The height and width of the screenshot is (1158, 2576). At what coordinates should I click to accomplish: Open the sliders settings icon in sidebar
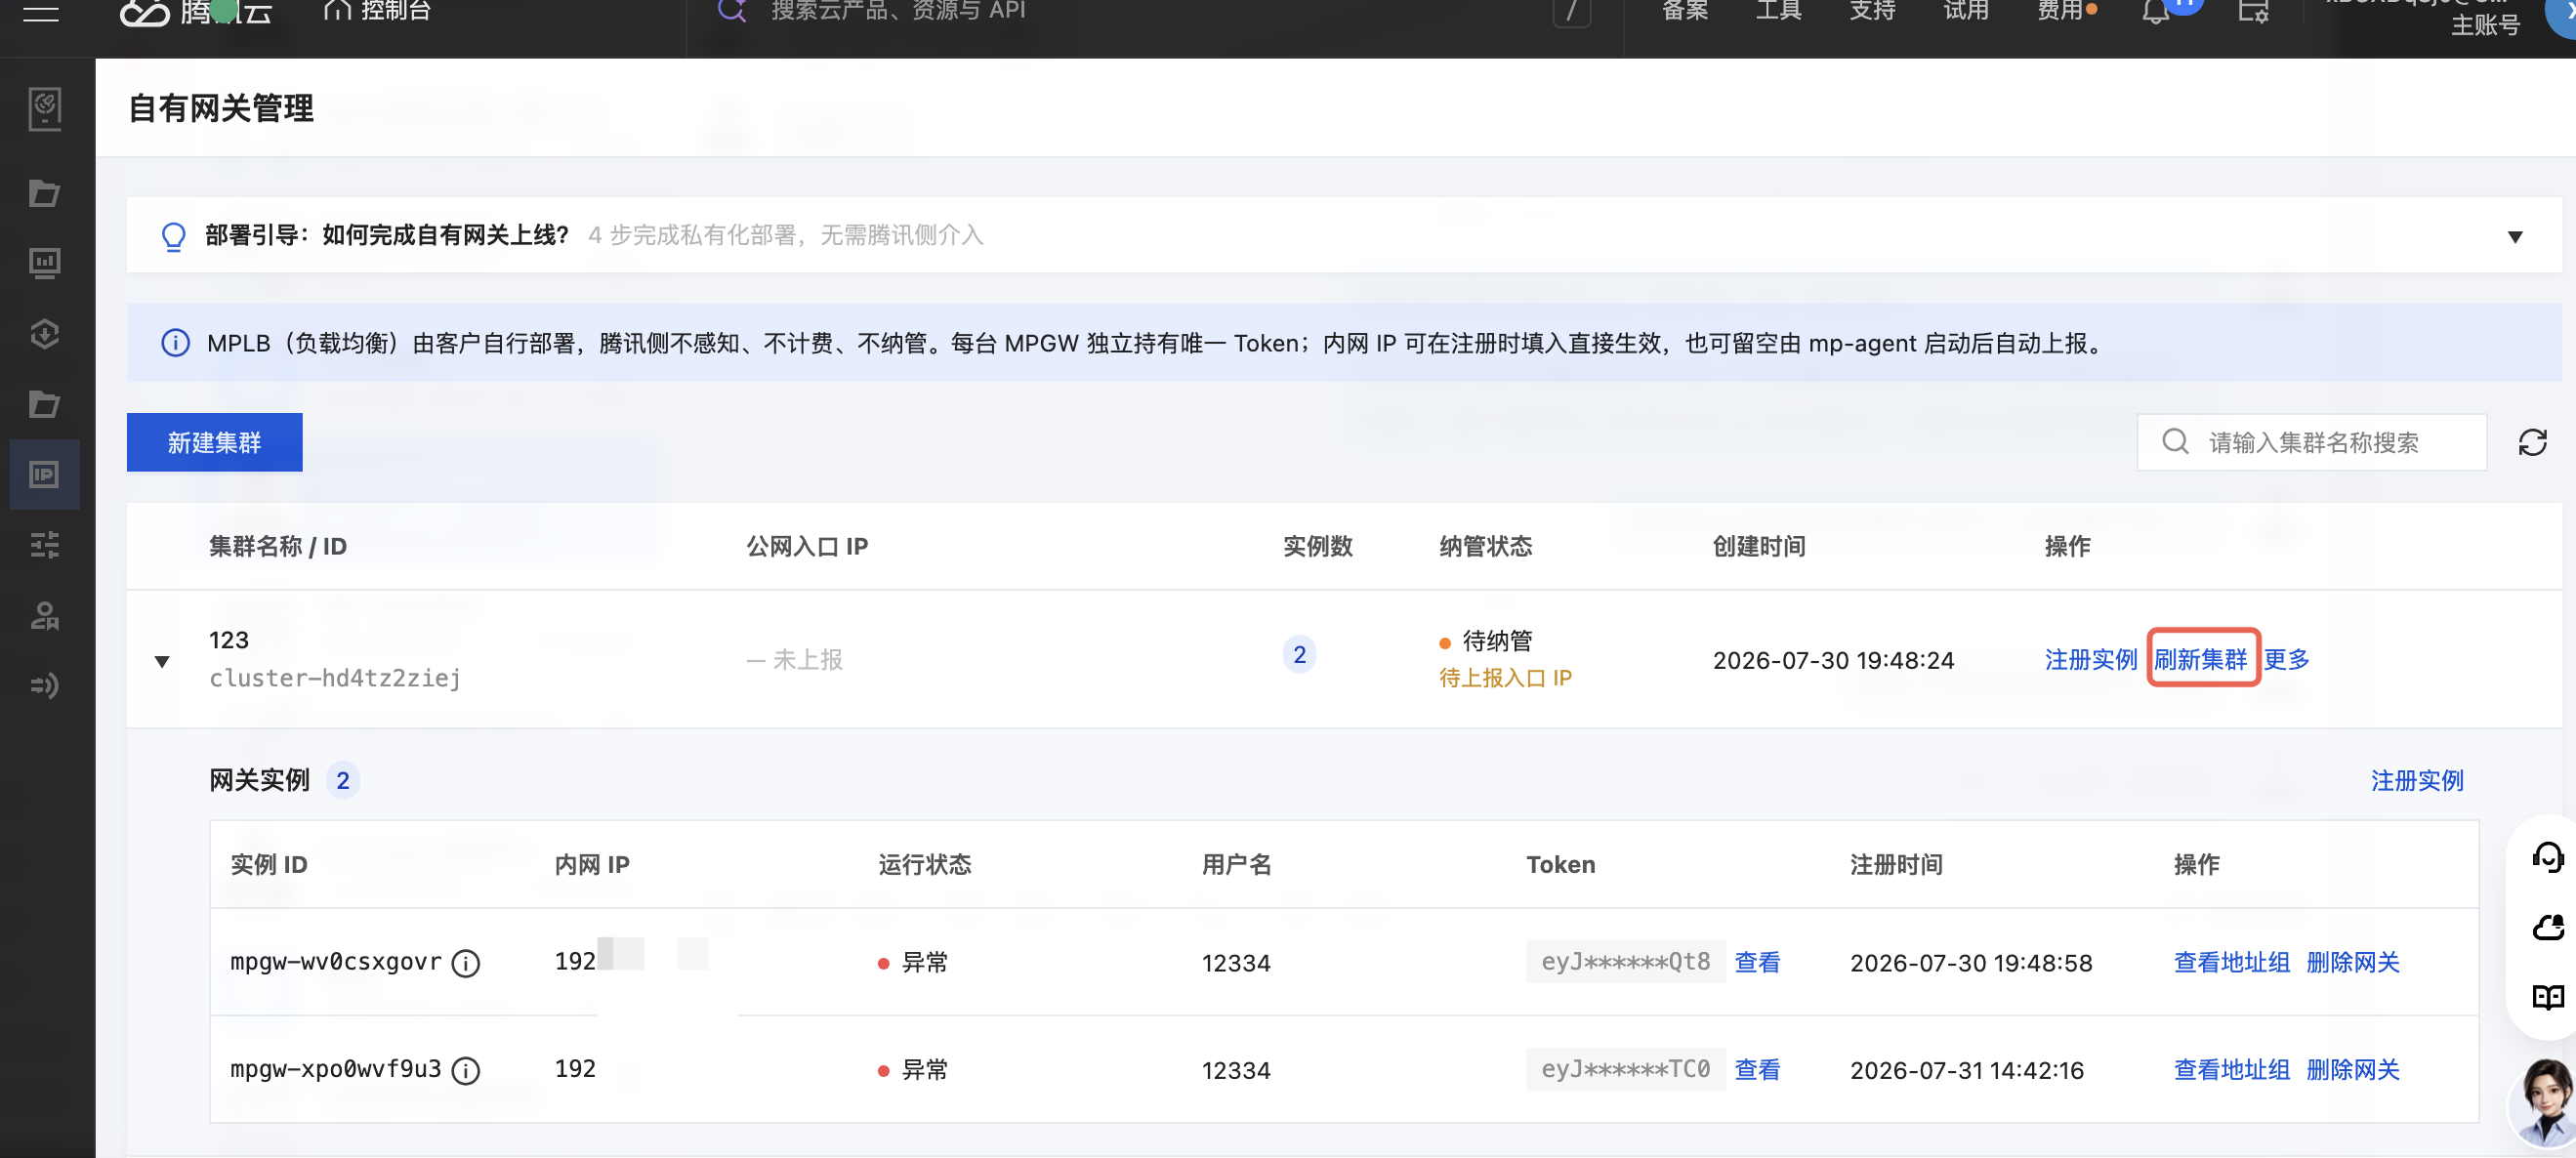pyautogui.click(x=45, y=545)
